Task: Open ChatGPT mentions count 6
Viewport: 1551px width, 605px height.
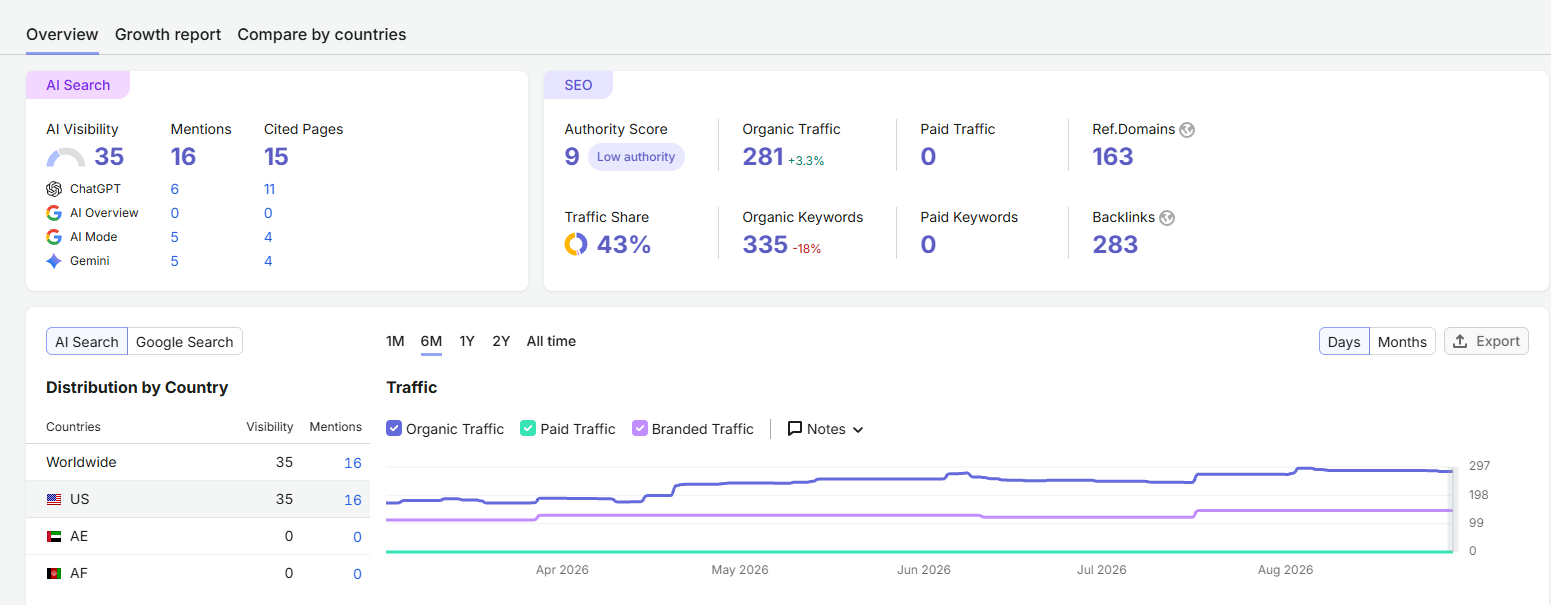Action: [175, 189]
